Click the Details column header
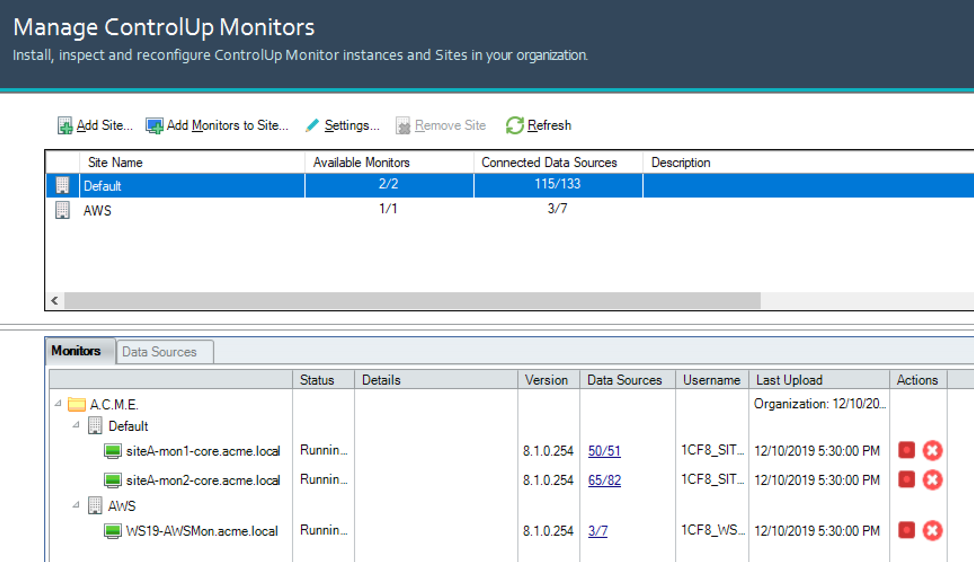The image size is (974, 562). tap(436, 380)
